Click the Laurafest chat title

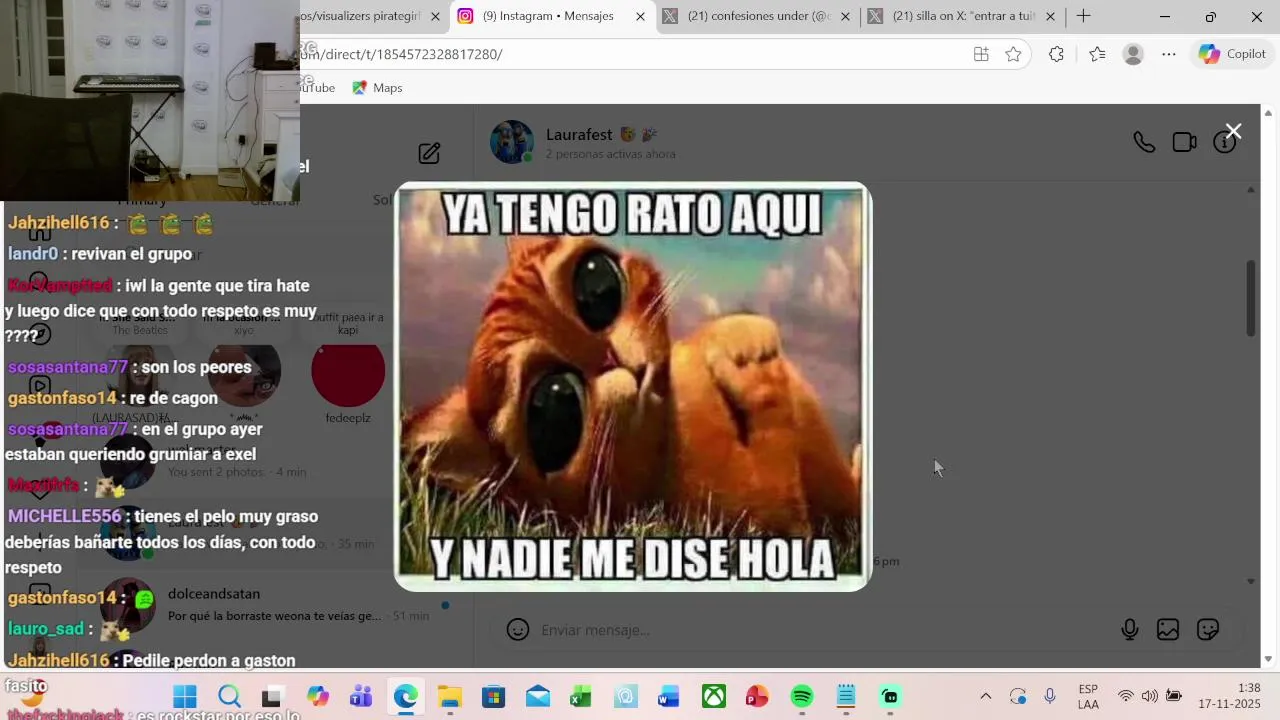(x=601, y=134)
